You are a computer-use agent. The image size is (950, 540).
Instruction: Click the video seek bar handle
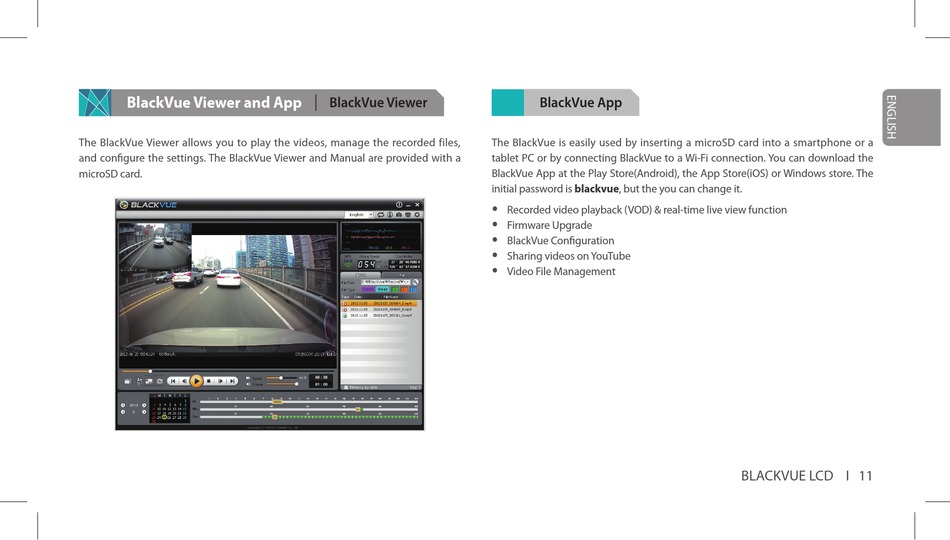coord(150,372)
